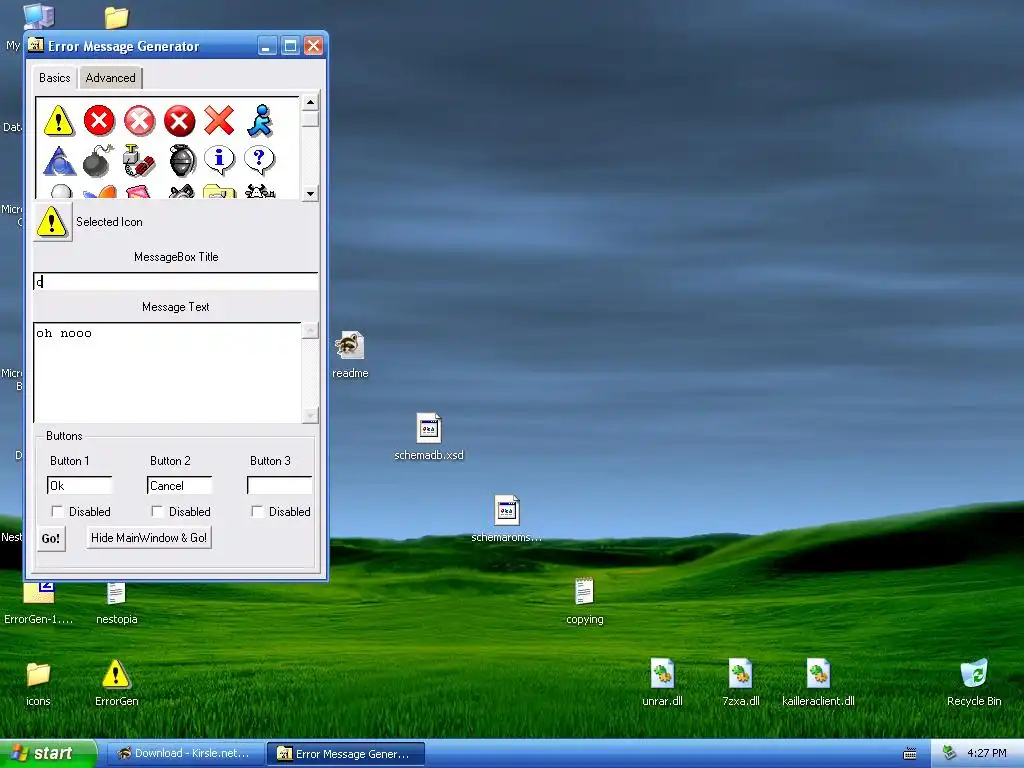The image size is (1024, 768).
Task: Pick the bright red circle X error icon
Action: (x=99, y=121)
